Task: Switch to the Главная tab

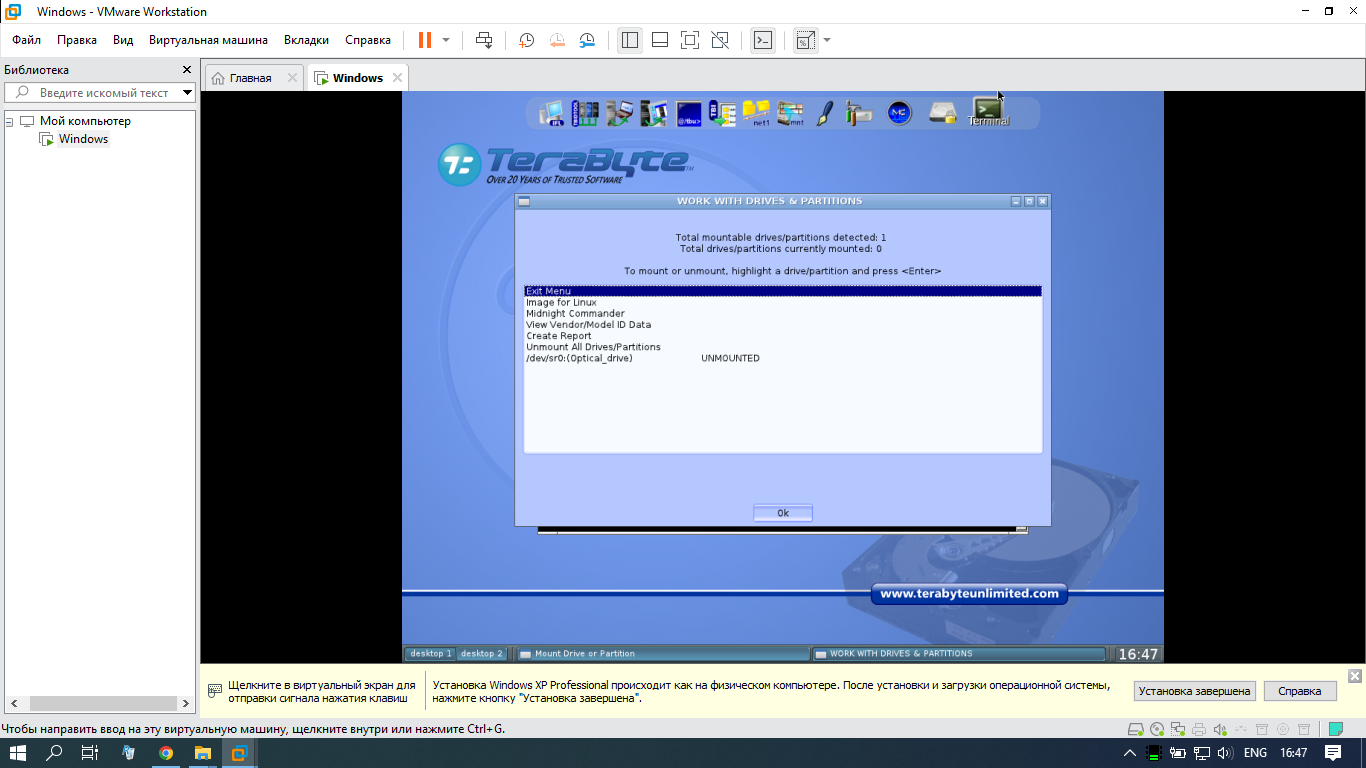Action: 250,78
